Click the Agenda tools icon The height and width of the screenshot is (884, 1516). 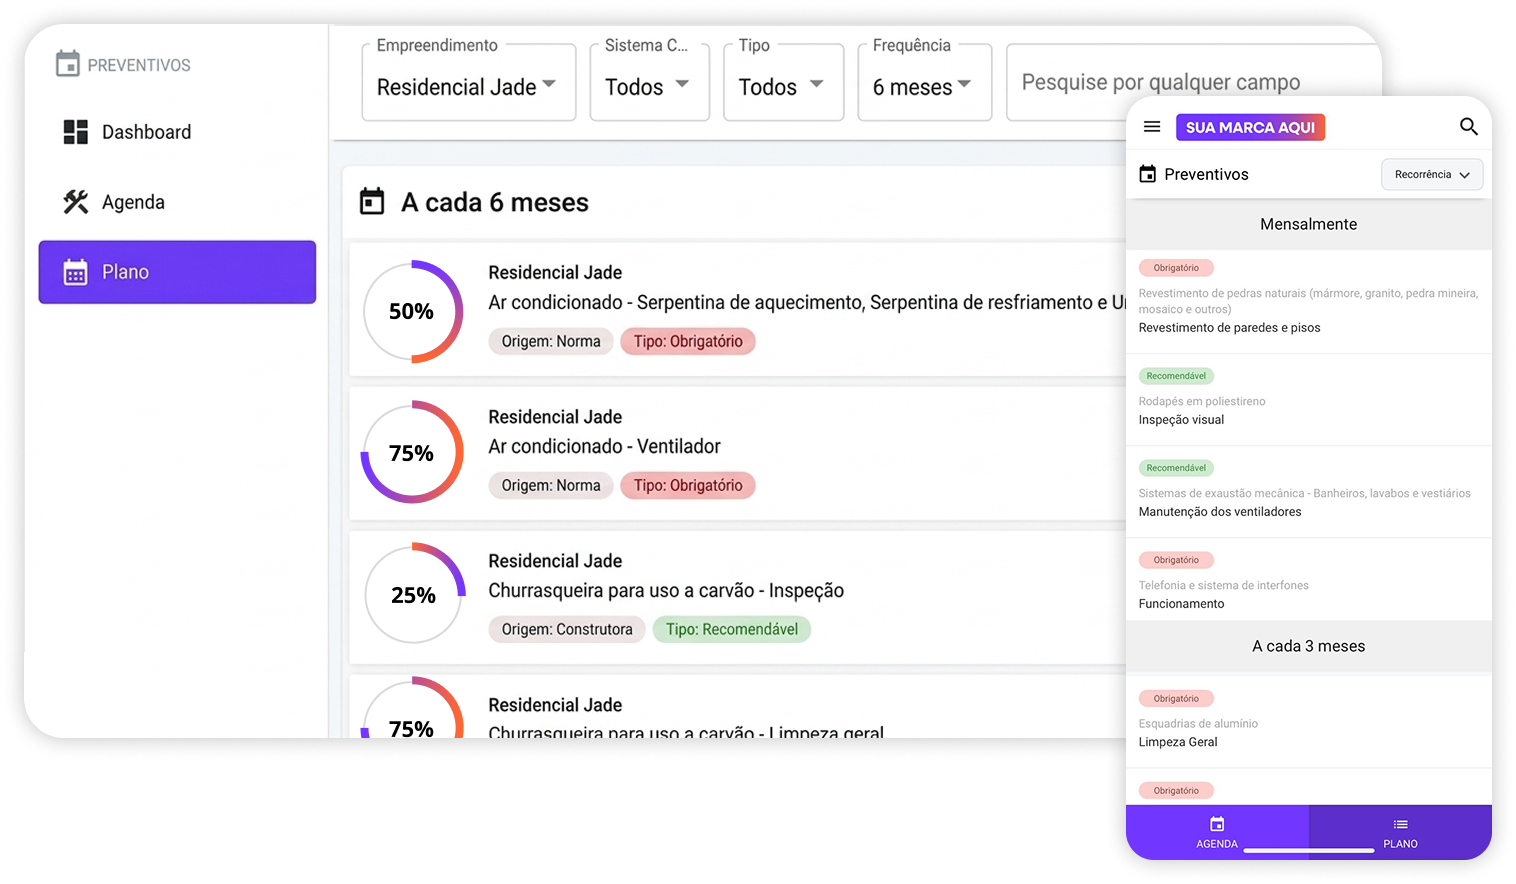tap(76, 202)
